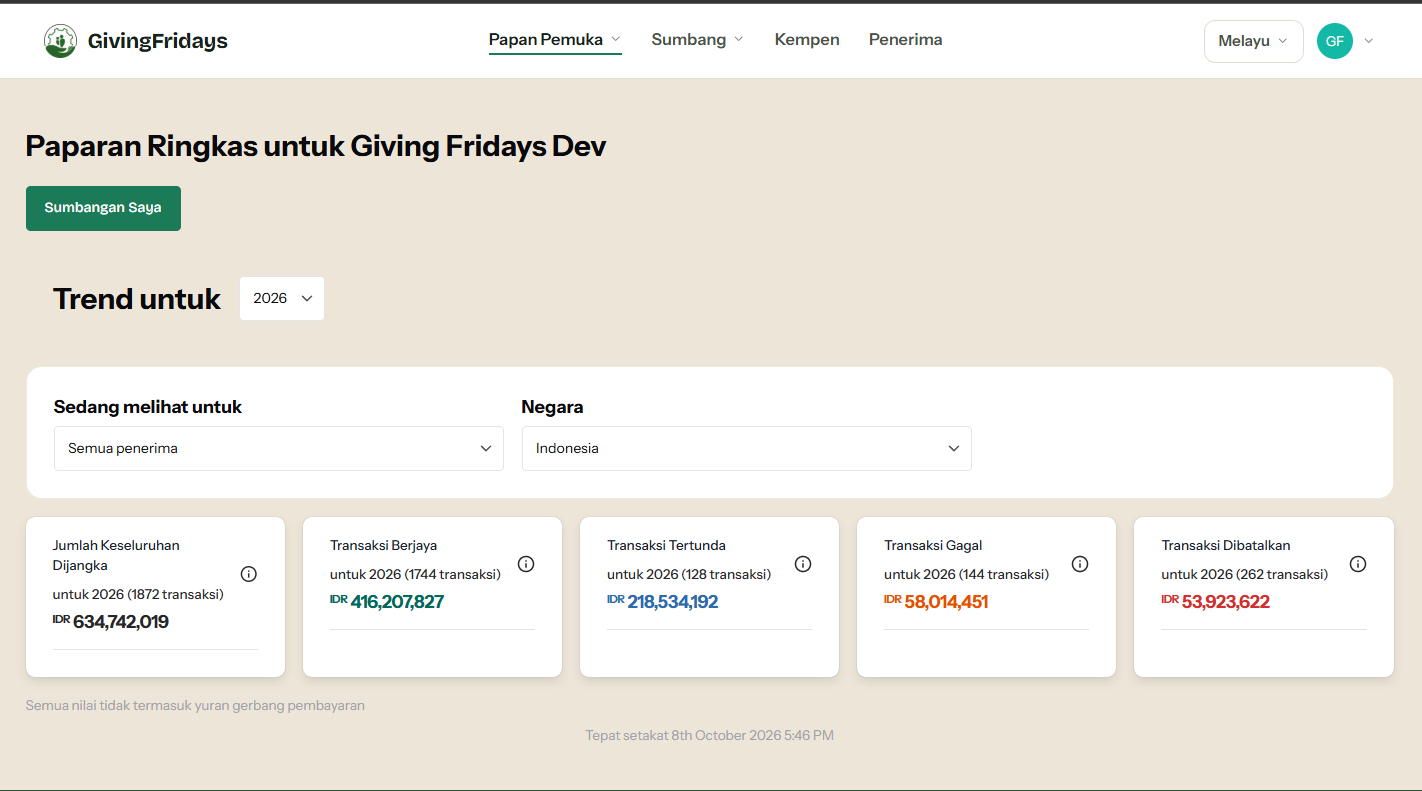1422x791 pixels.
Task: Go to the Kempen page
Action: pos(807,40)
